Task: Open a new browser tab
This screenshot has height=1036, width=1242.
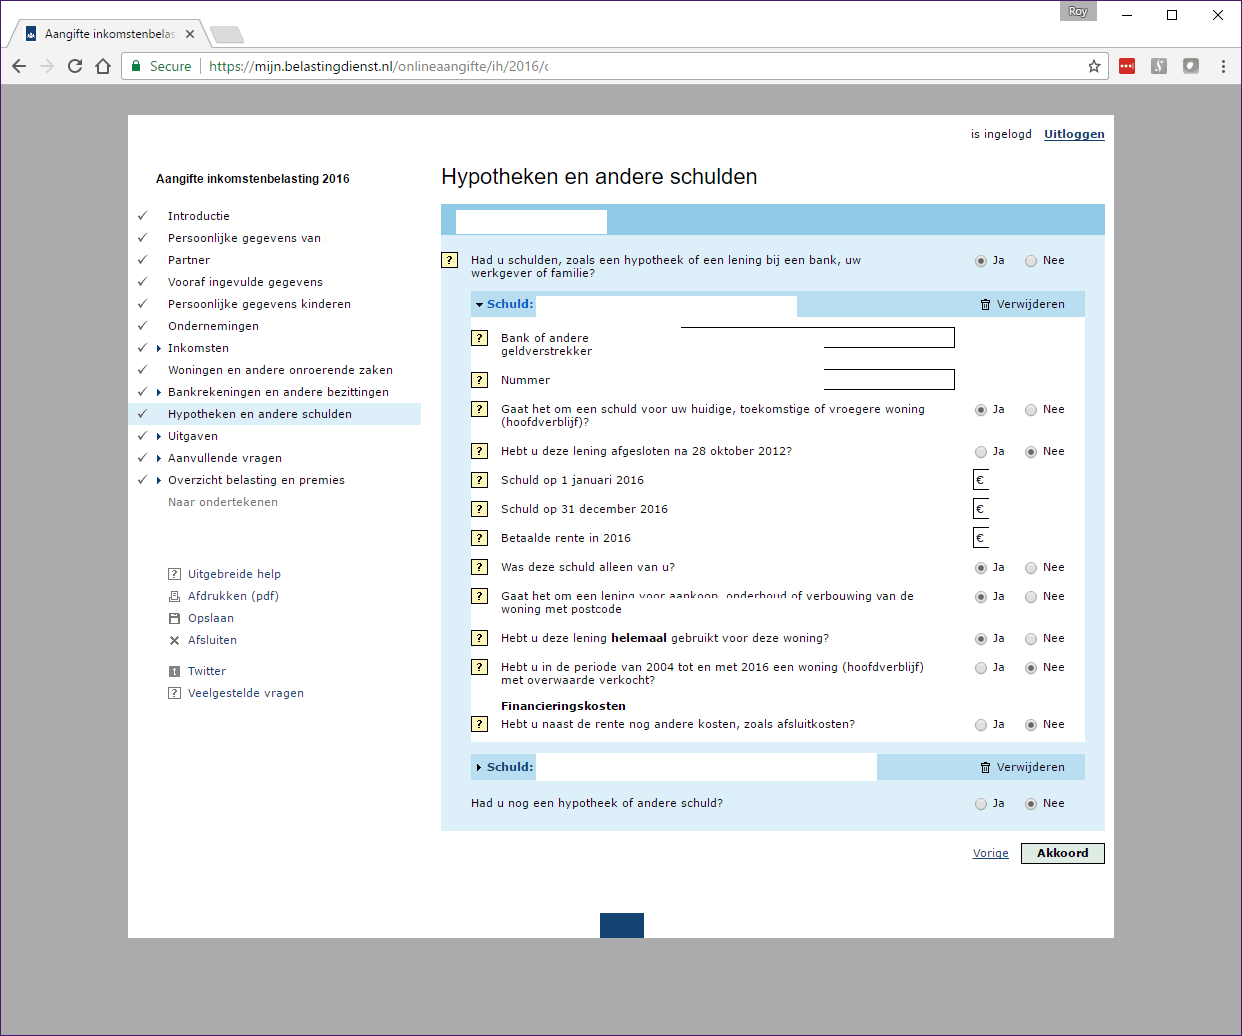Action: pyautogui.click(x=227, y=35)
